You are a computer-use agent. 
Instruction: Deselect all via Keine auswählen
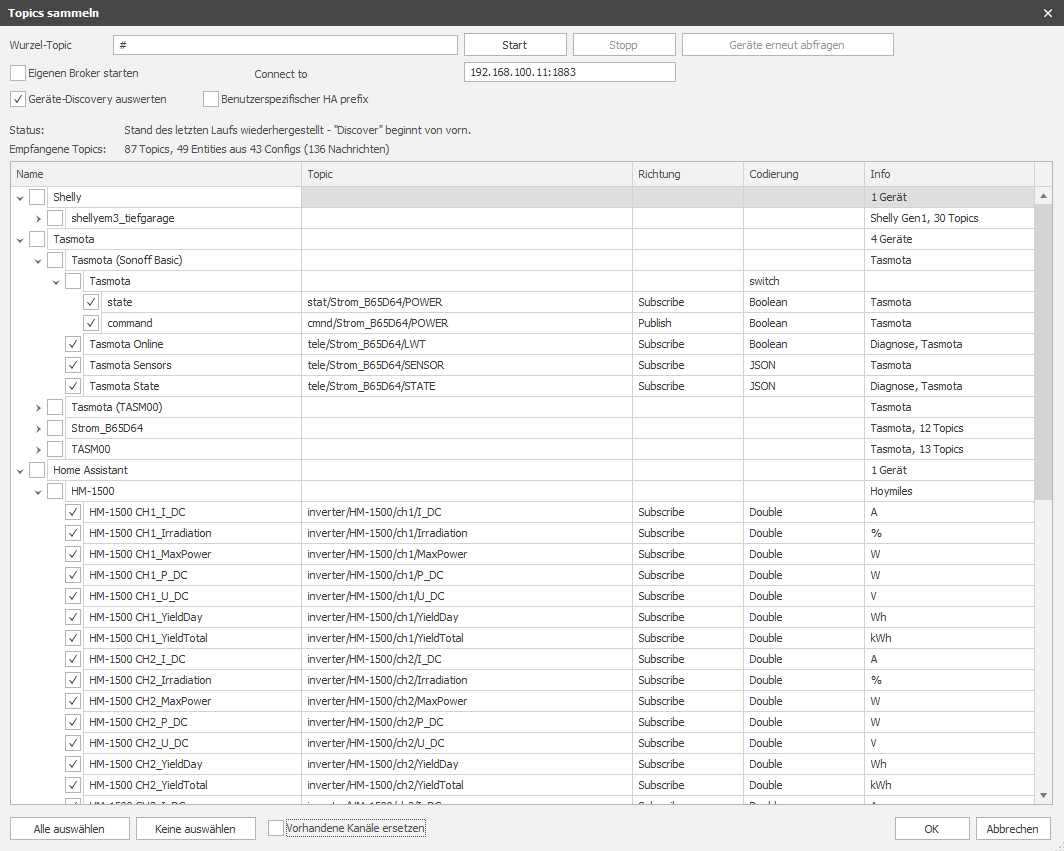coord(195,829)
